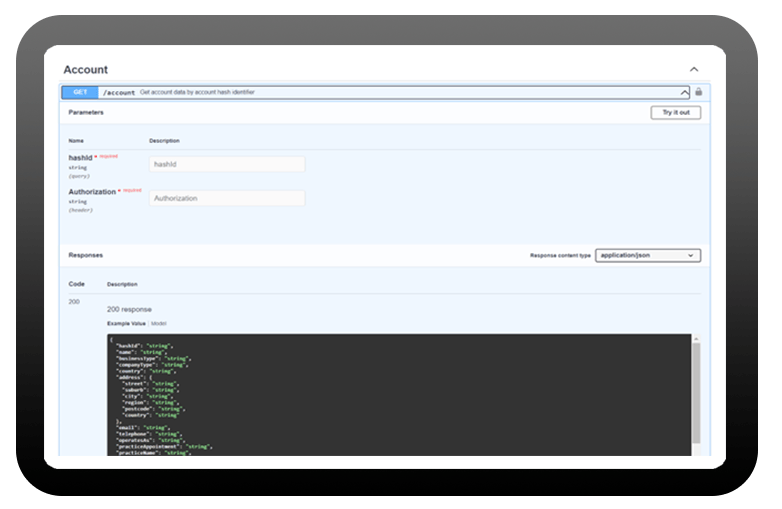Click the /account endpoint path
The width and height of the screenshot is (782, 509).
(x=119, y=92)
